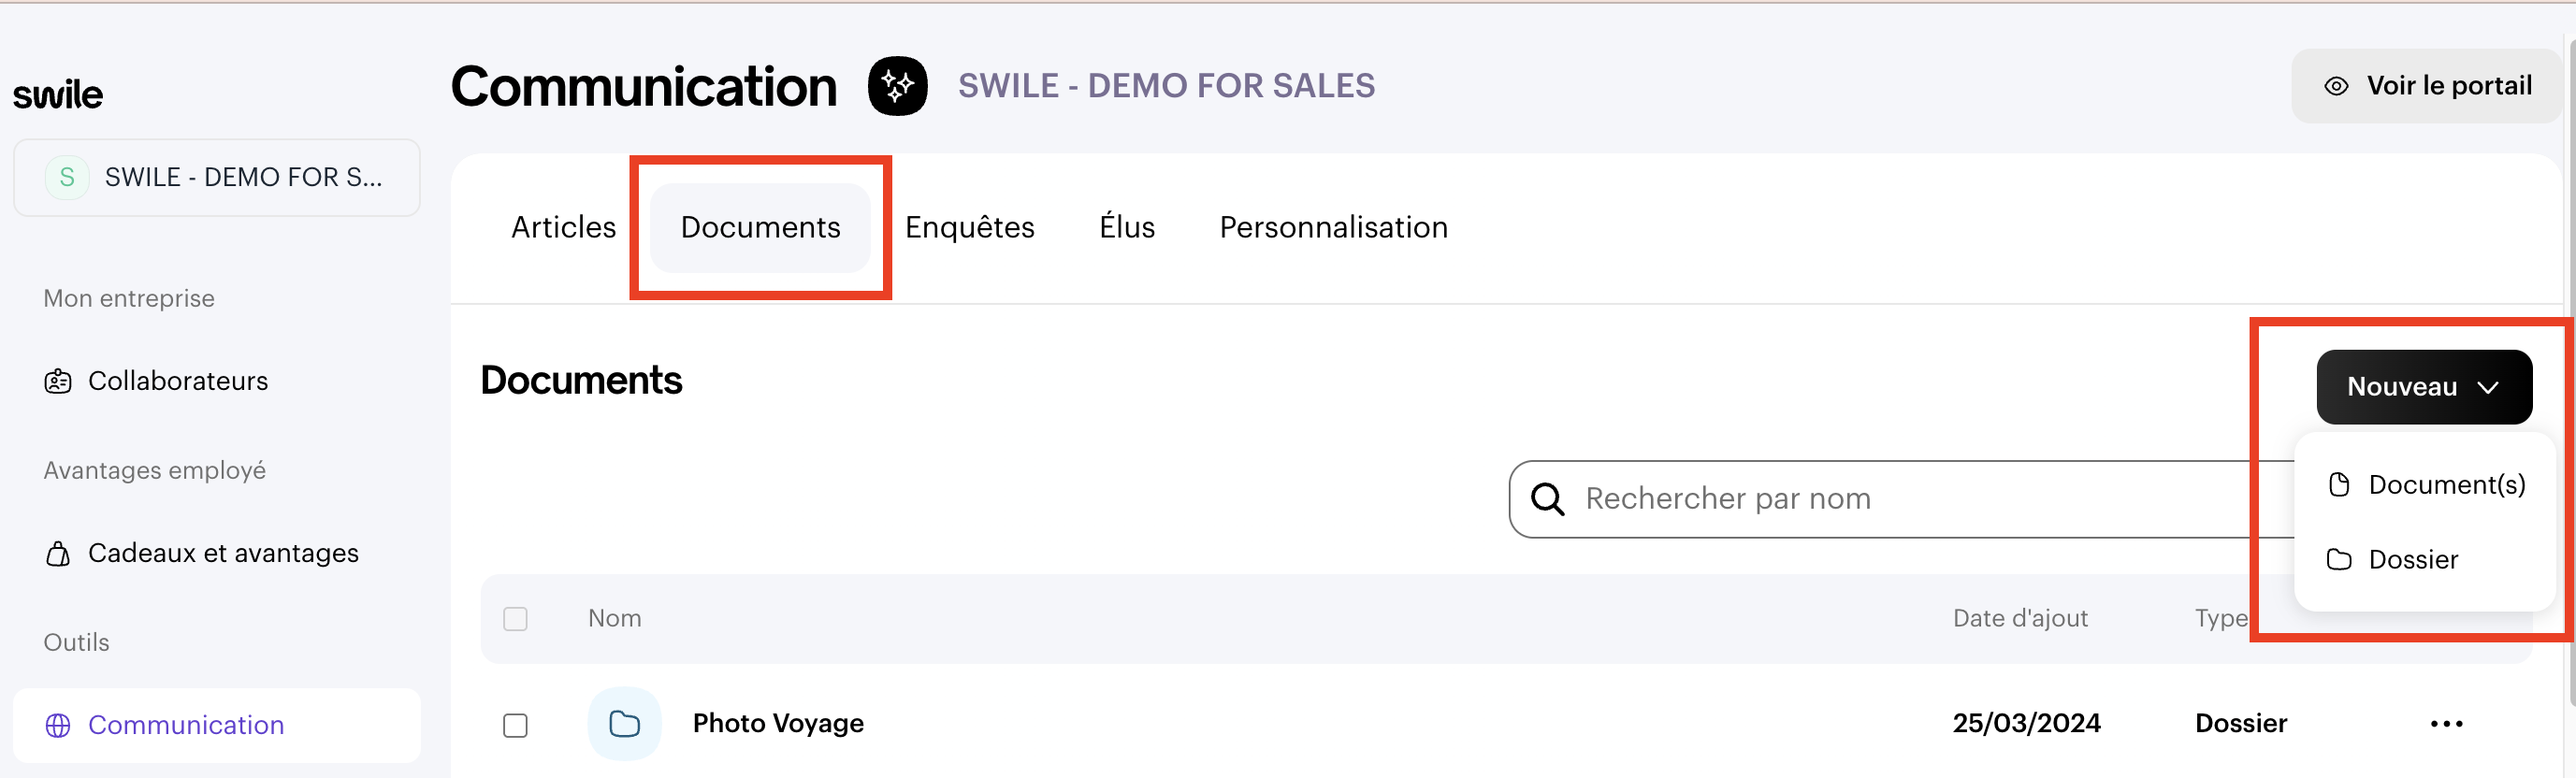Click the Photo Voyage folder icon
The width and height of the screenshot is (2576, 778).
pyautogui.click(x=624, y=723)
